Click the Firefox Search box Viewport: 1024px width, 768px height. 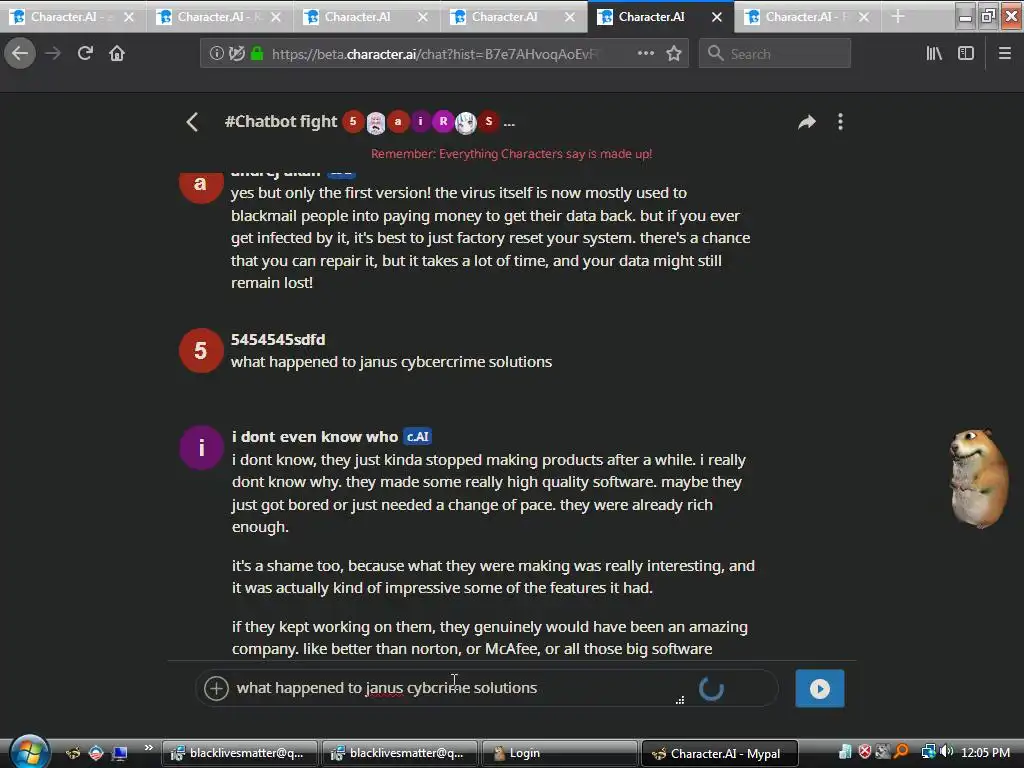click(775, 54)
